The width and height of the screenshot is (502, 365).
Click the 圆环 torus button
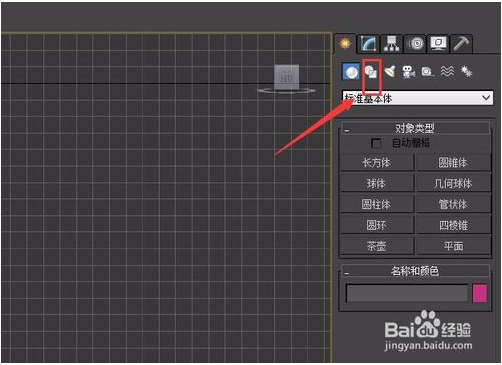[x=377, y=225]
